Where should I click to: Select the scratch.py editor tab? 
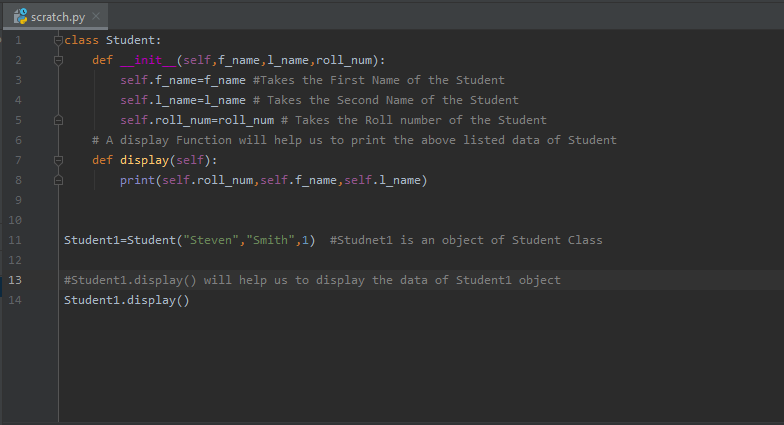(x=55, y=16)
